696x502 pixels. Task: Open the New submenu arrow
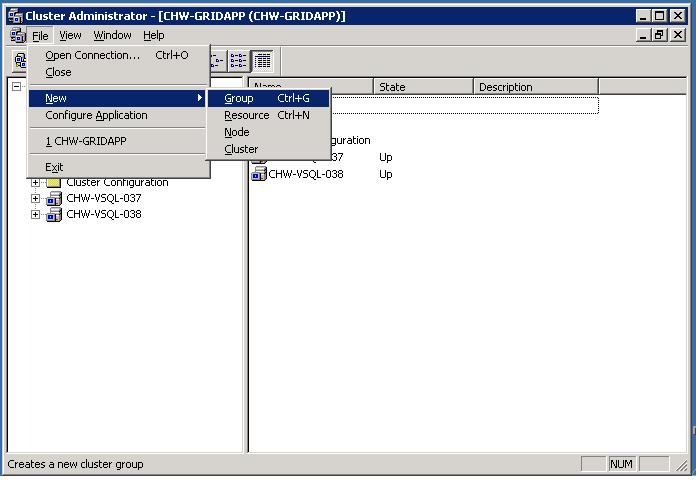pyautogui.click(x=200, y=98)
